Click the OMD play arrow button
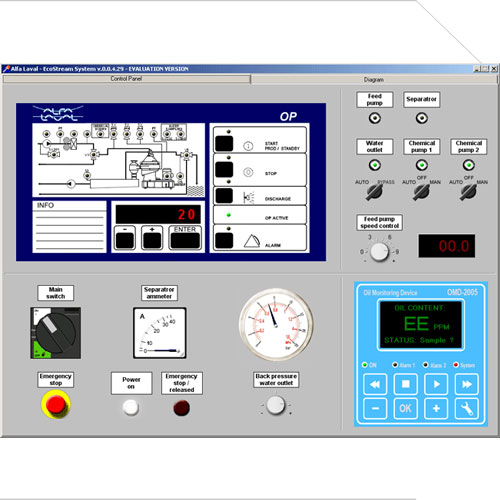The height and width of the screenshot is (500, 500). tap(436, 384)
